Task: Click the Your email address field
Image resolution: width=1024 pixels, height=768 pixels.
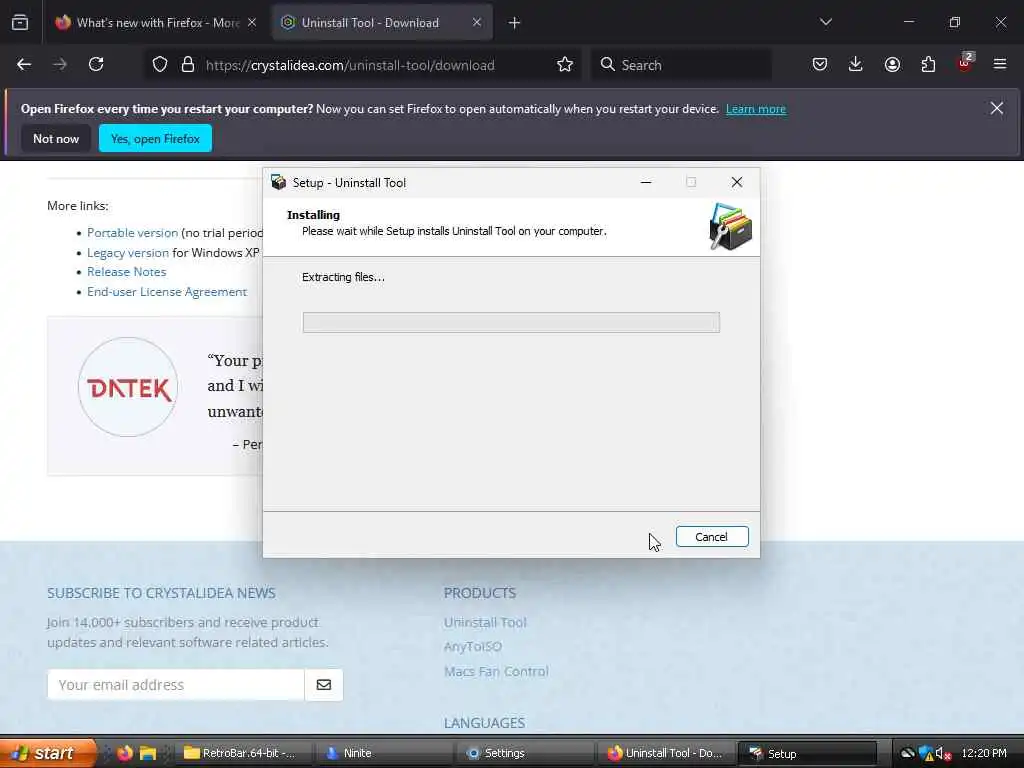Action: (176, 684)
